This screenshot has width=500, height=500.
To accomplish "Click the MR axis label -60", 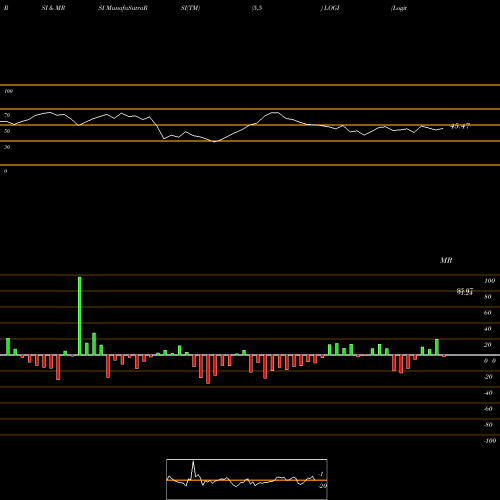I will [x=488, y=409].
